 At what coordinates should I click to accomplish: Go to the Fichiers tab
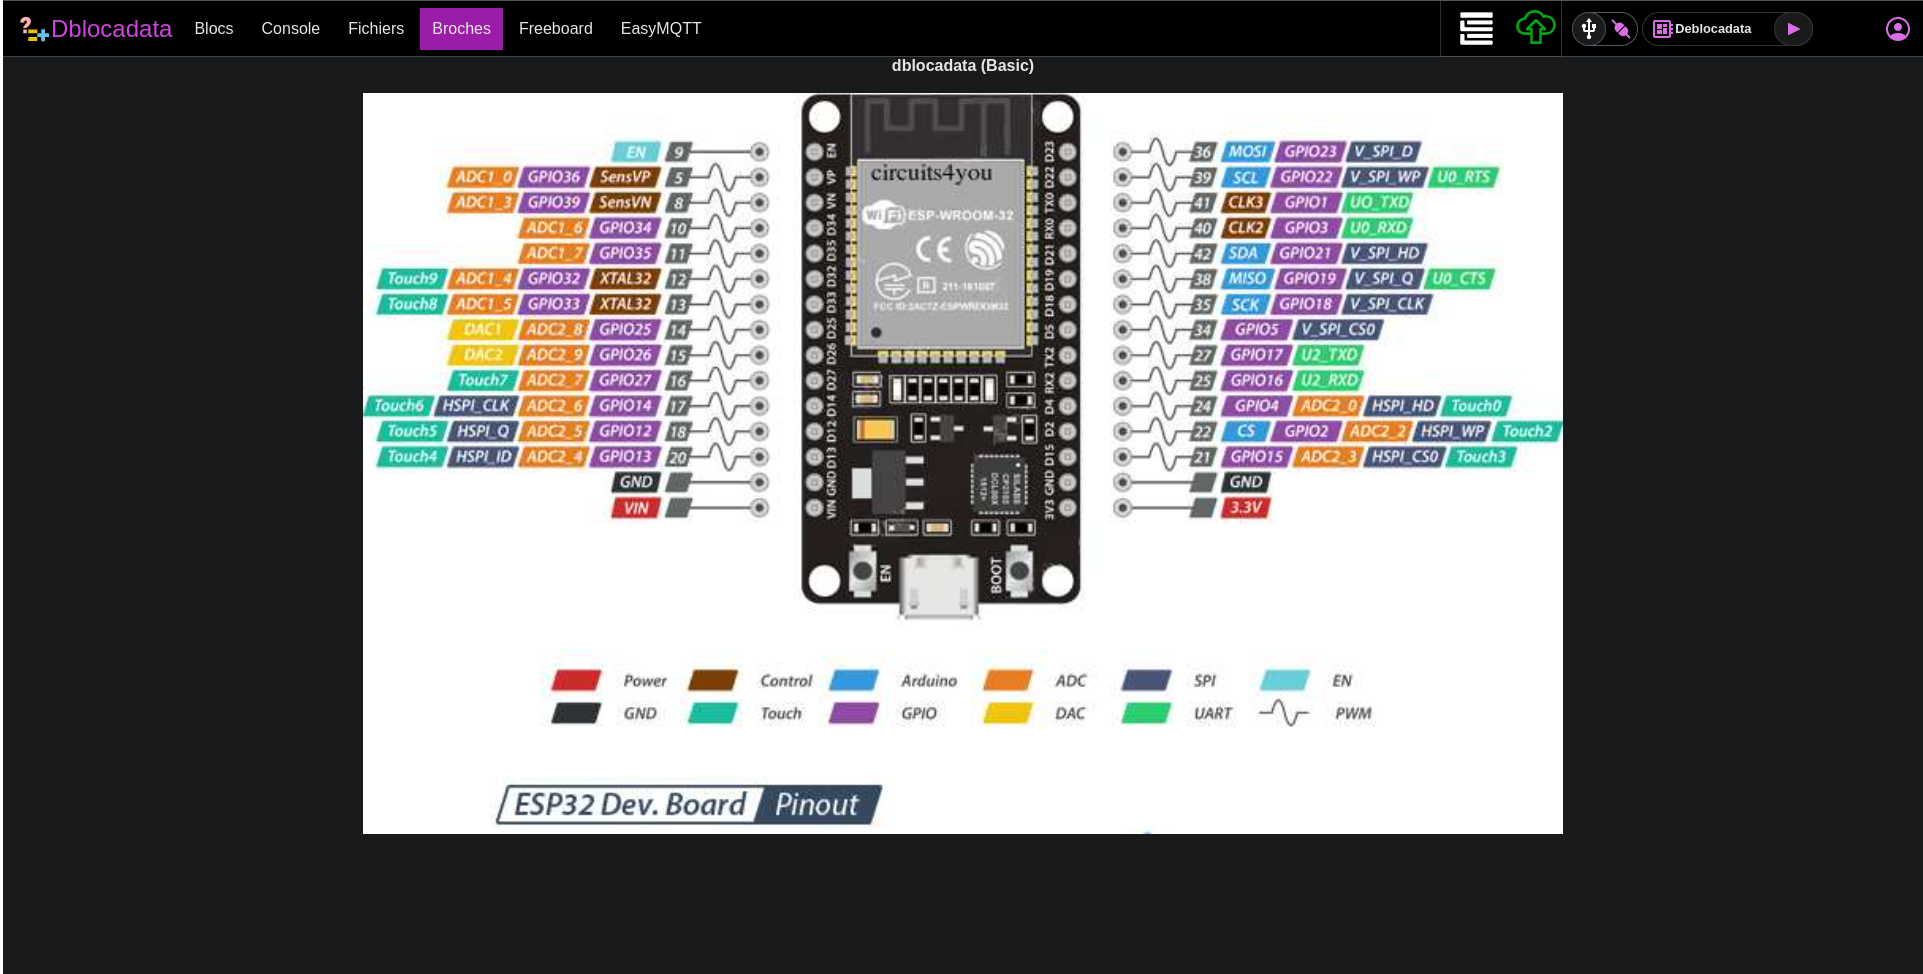coord(376,29)
